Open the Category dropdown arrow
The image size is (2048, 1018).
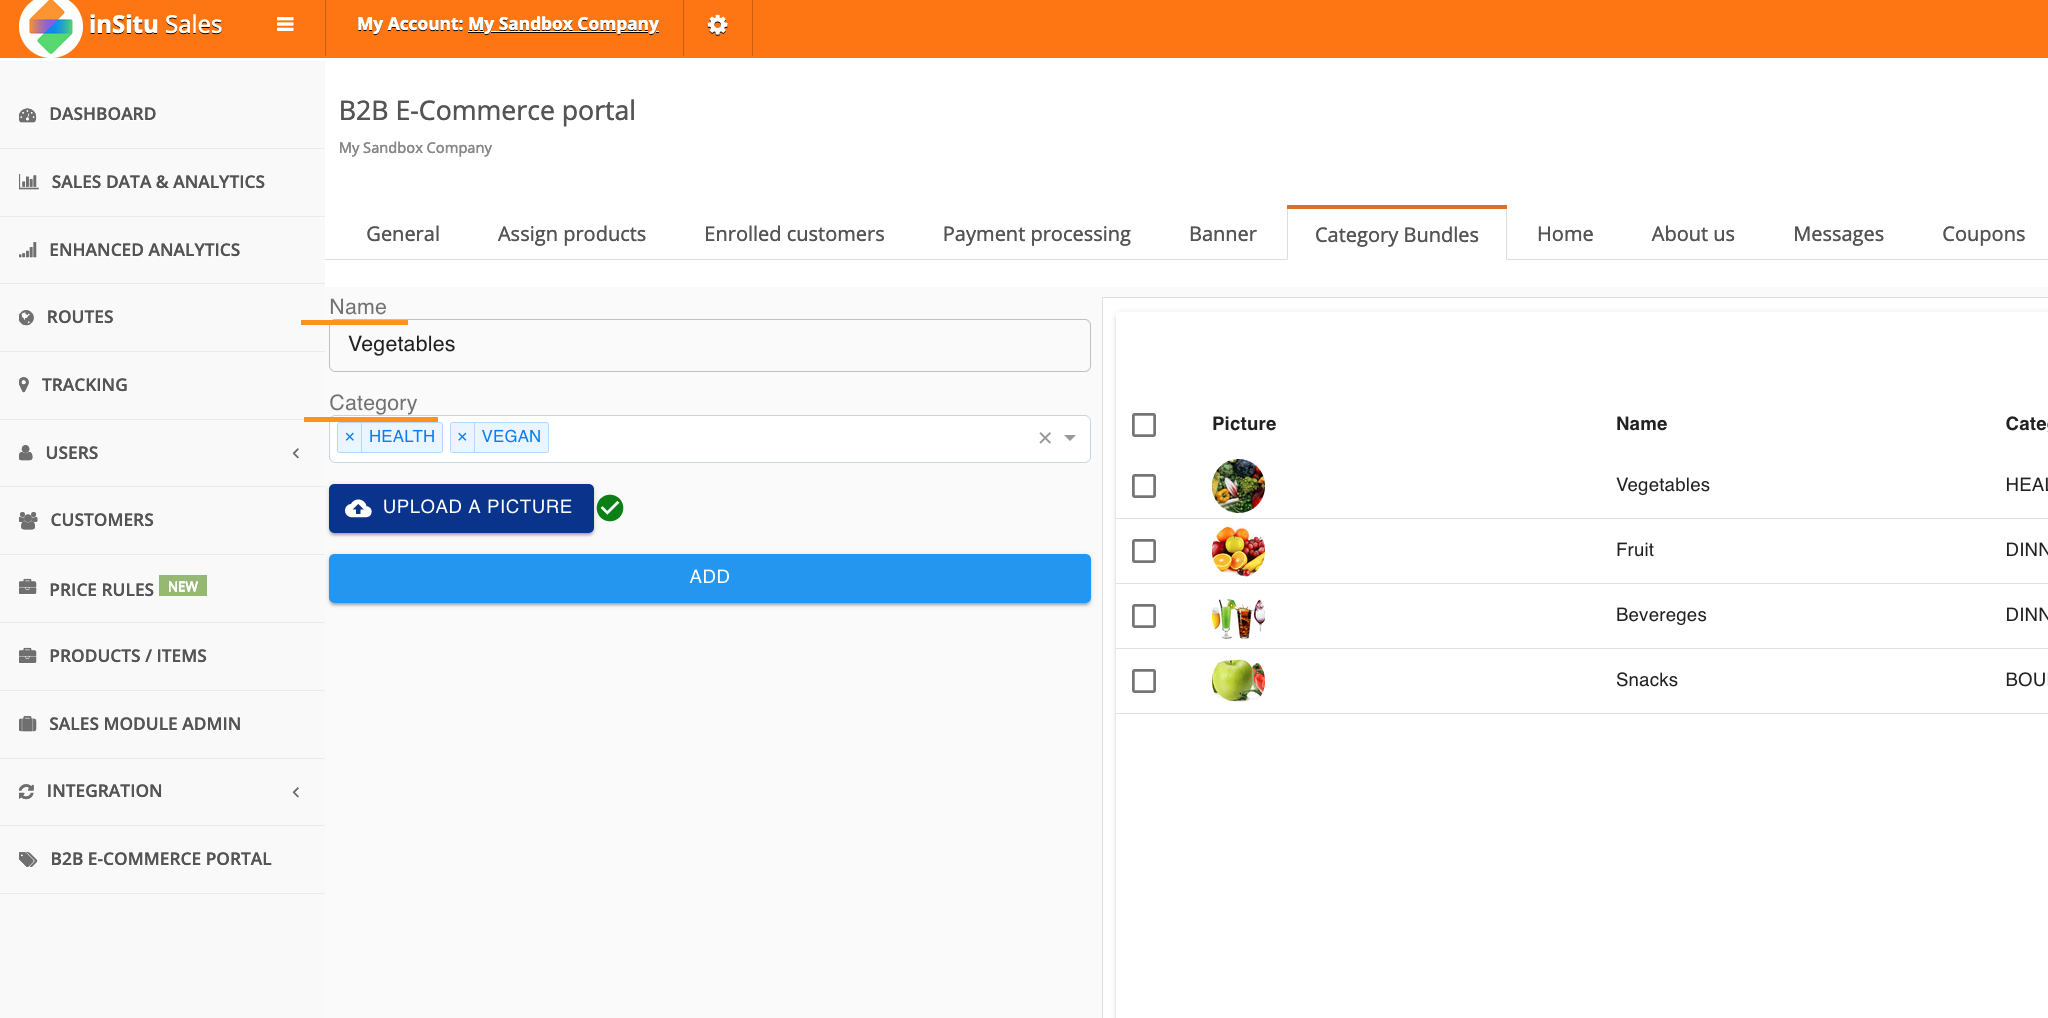[x=1070, y=438]
